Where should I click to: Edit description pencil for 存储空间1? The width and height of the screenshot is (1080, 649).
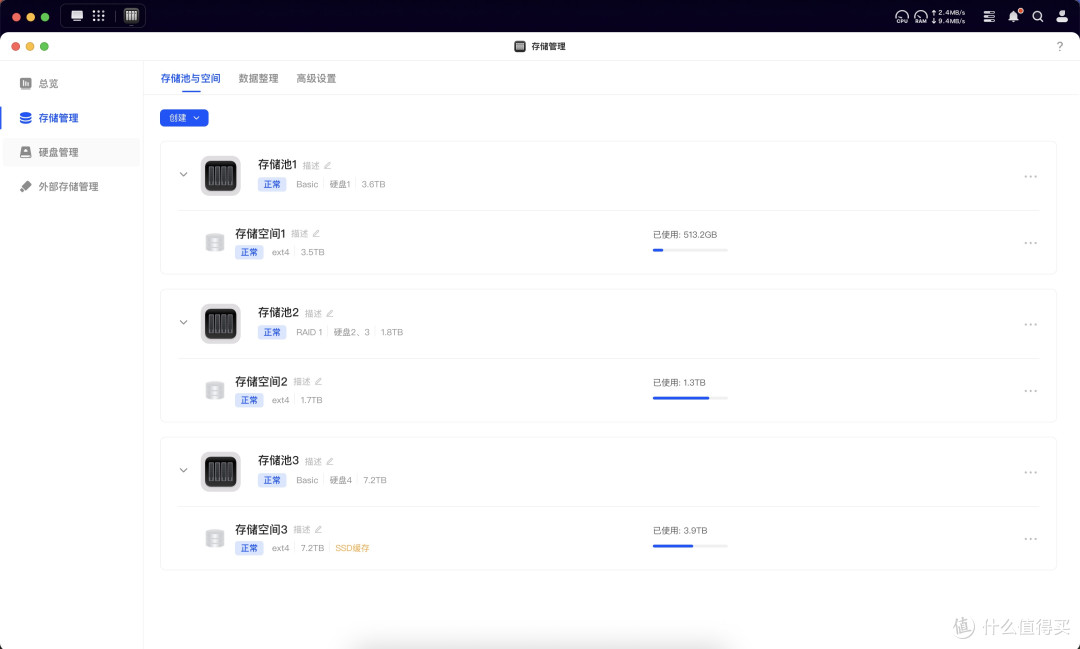316,234
